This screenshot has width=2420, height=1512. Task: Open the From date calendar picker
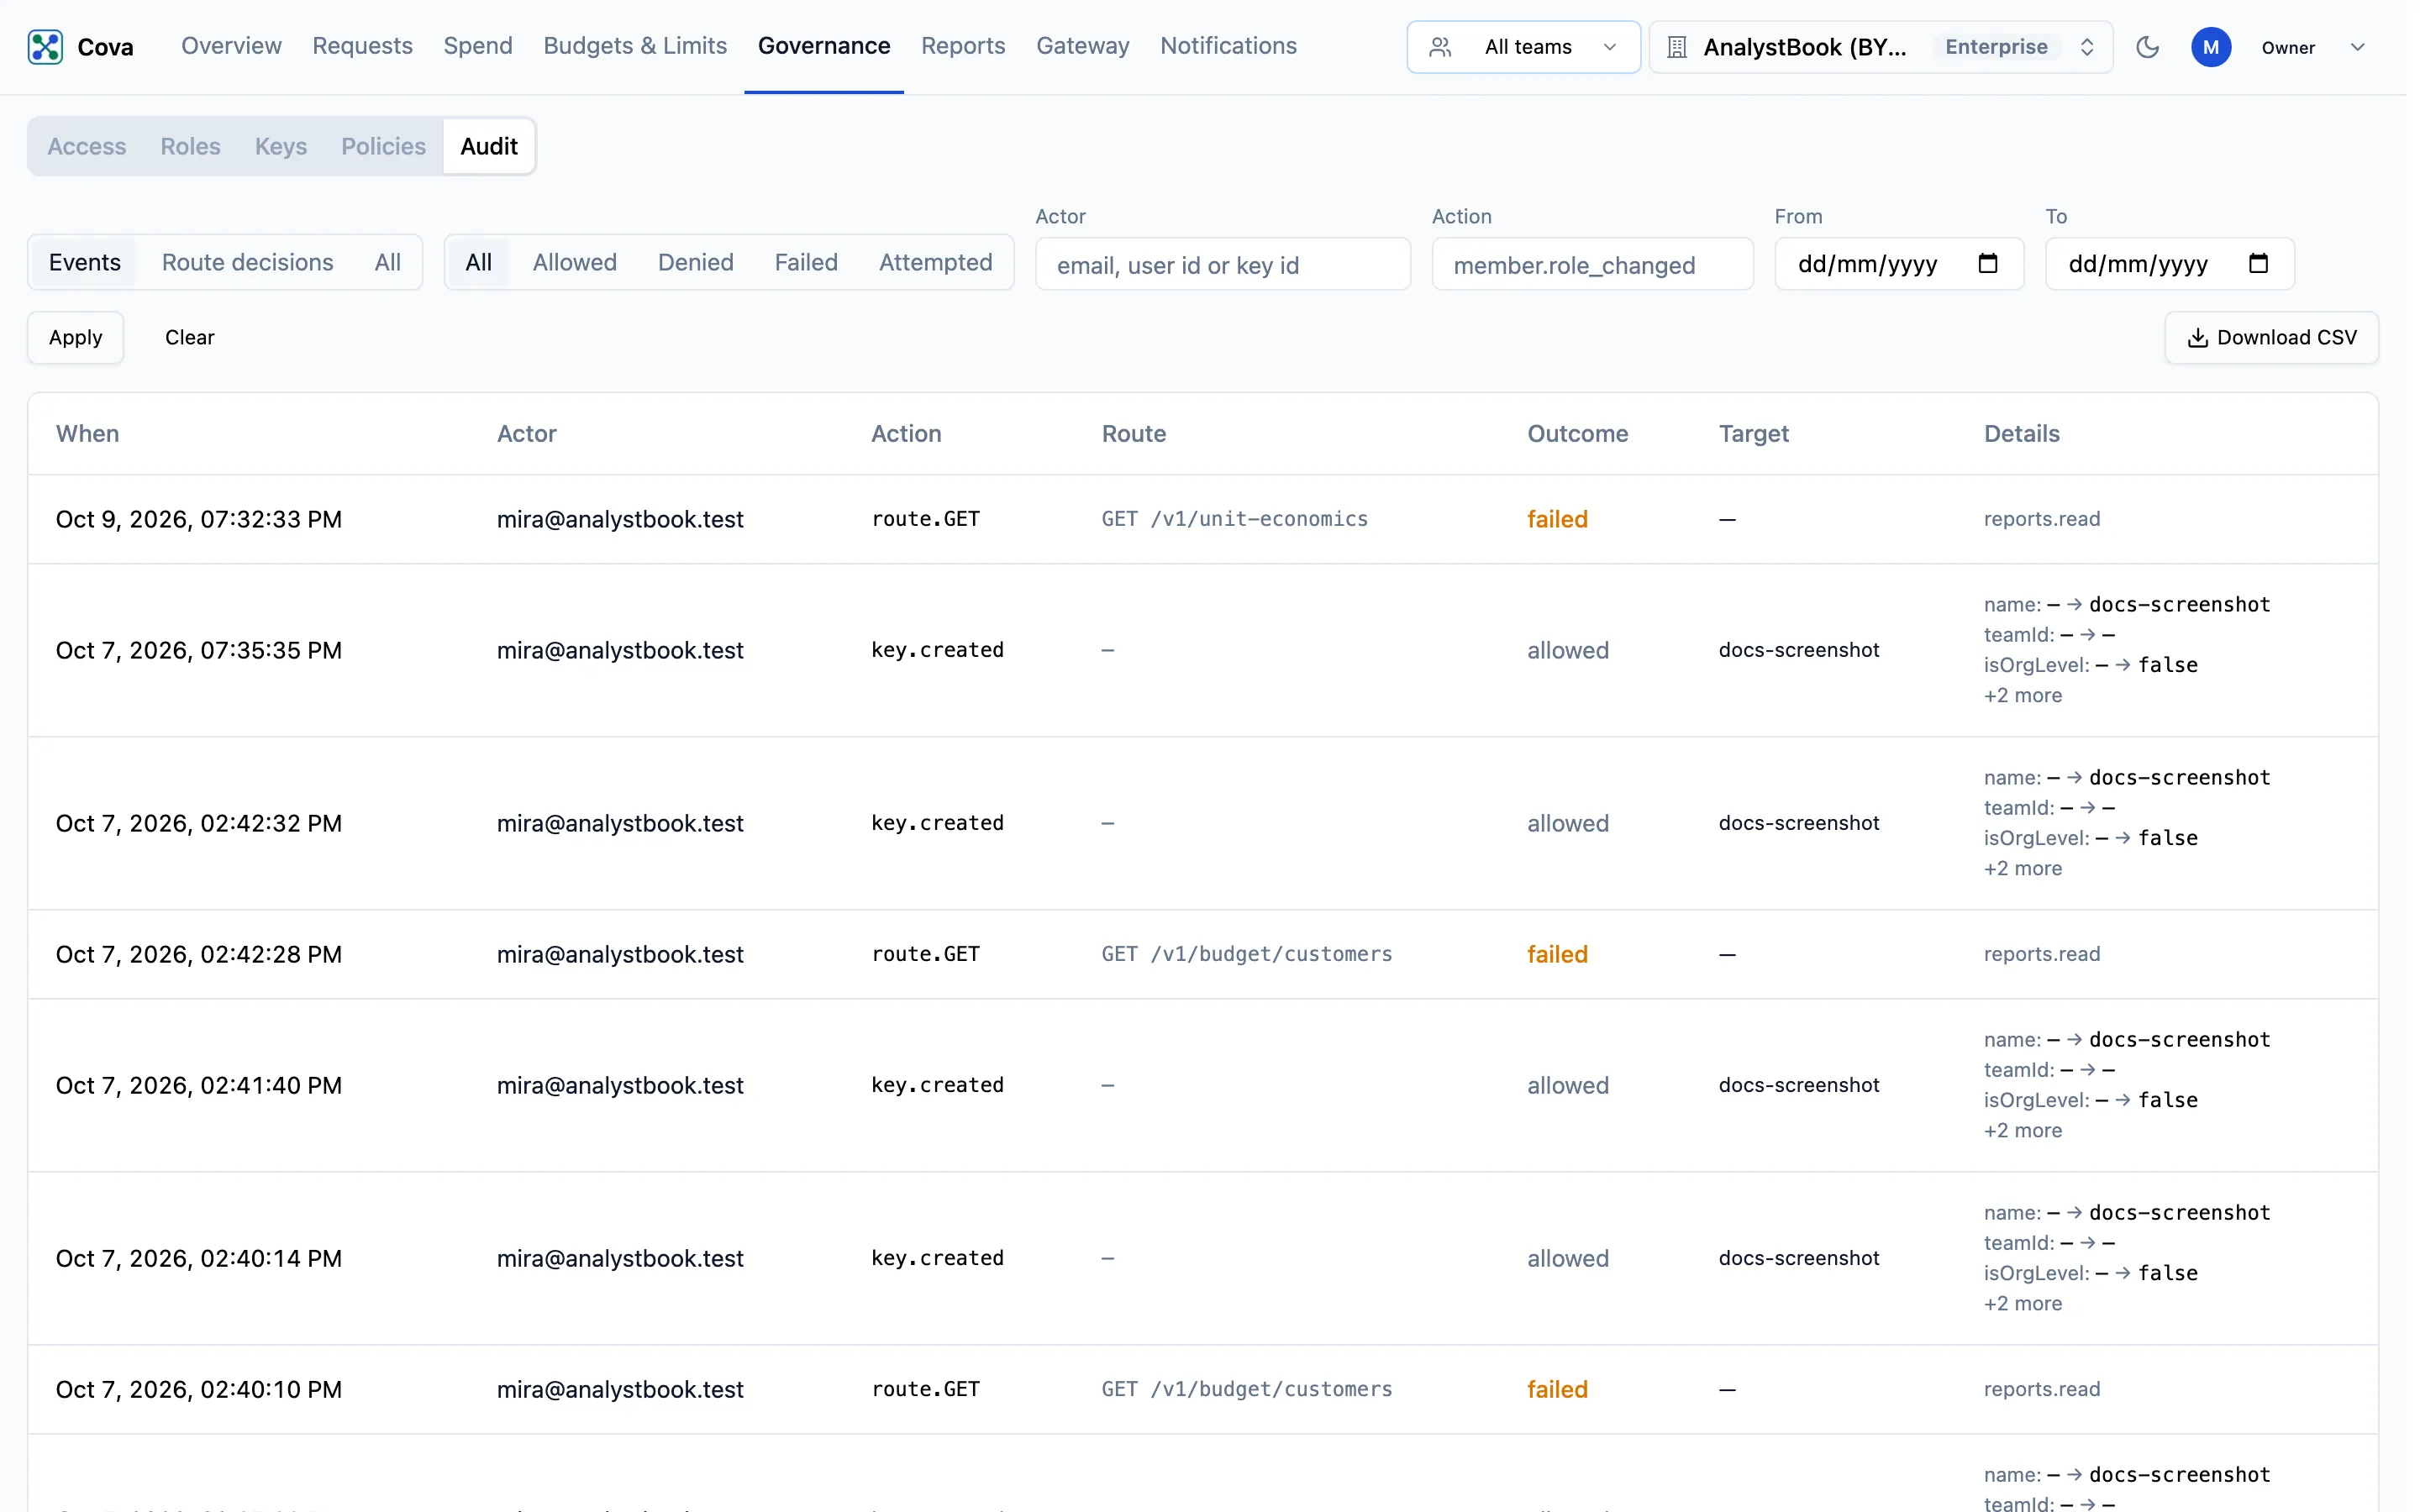[x=1988, y=264]
